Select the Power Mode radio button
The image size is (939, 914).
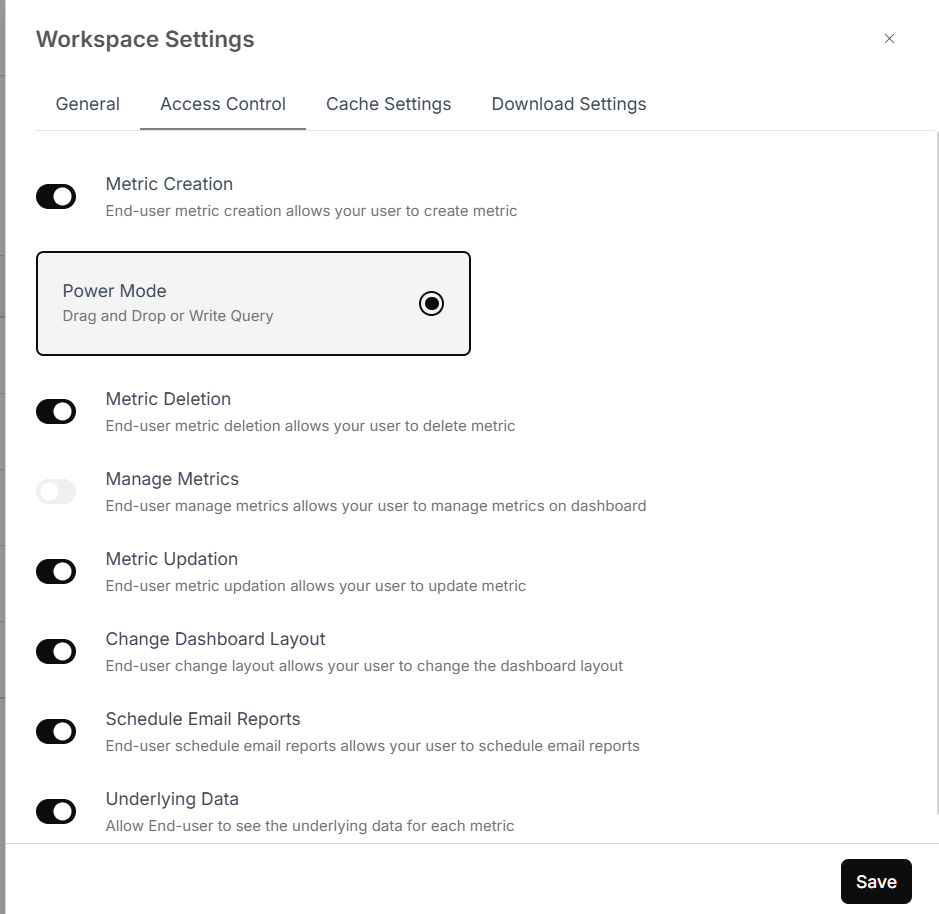click(x=431, y=304)
